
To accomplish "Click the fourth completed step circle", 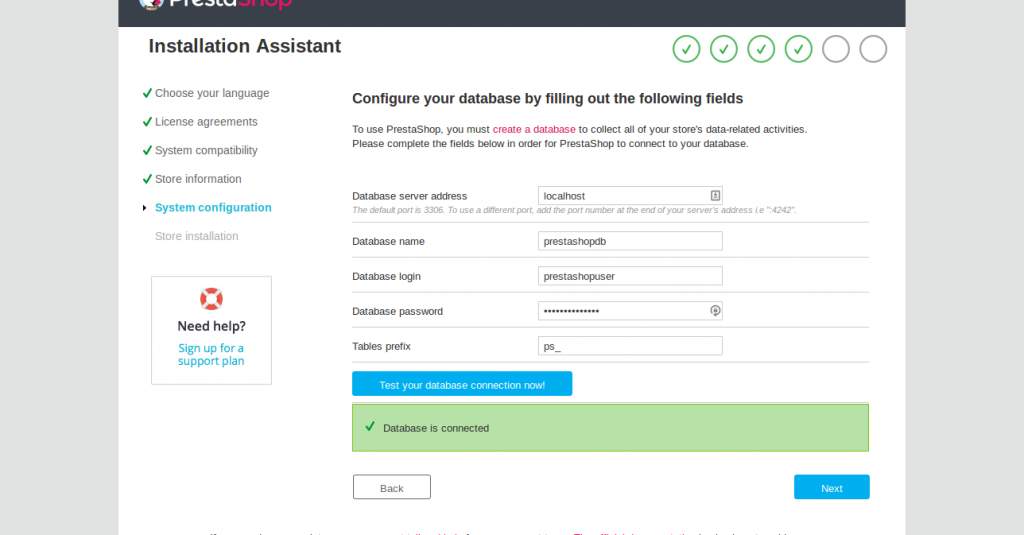I will pyautogui.click(x=799, y=49).
